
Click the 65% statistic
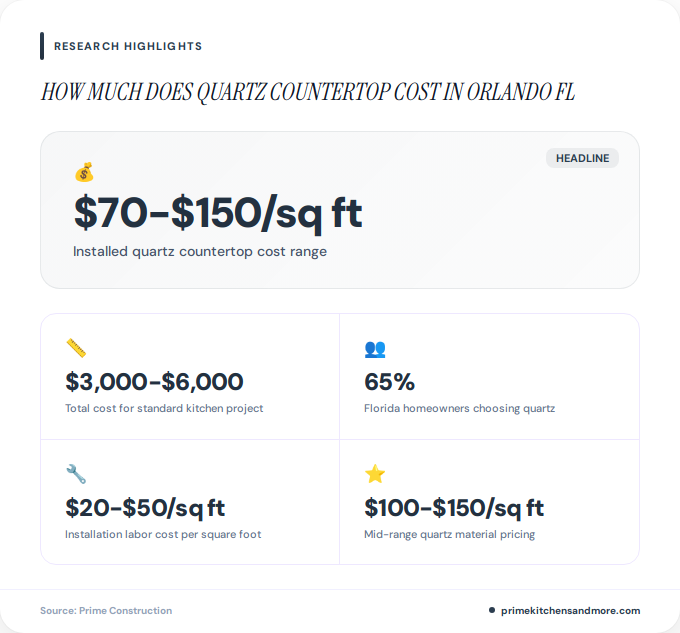[x=390, y=381]
